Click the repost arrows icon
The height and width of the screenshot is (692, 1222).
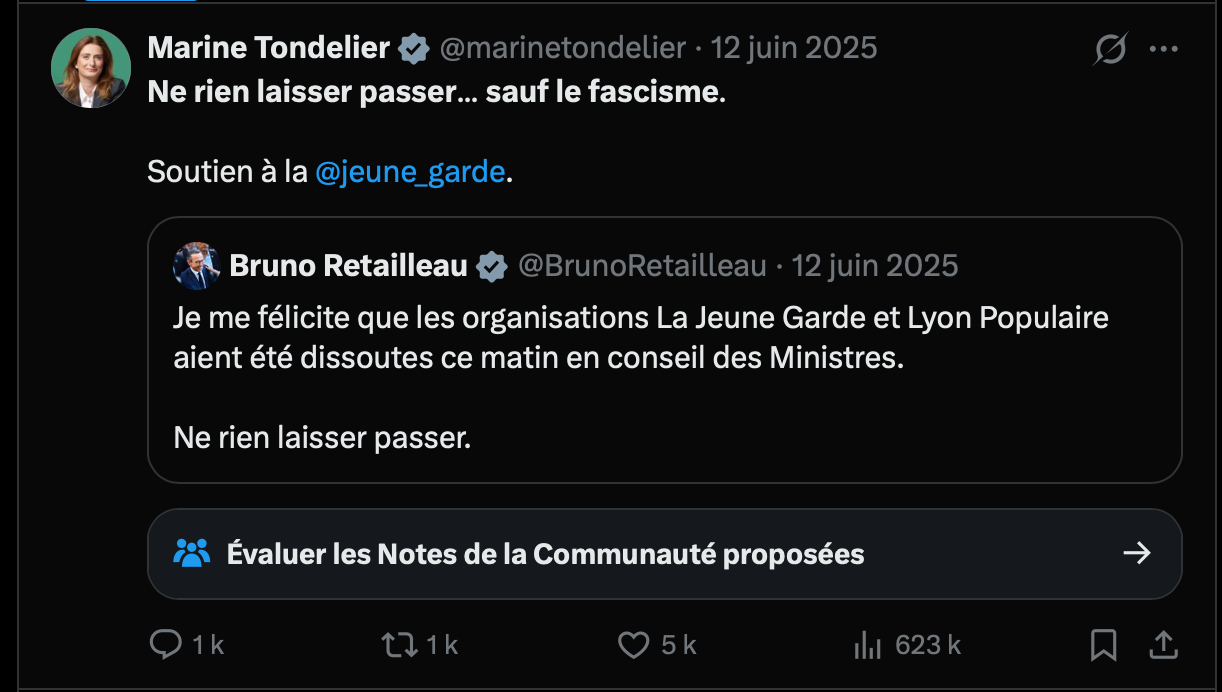(400, 645)
